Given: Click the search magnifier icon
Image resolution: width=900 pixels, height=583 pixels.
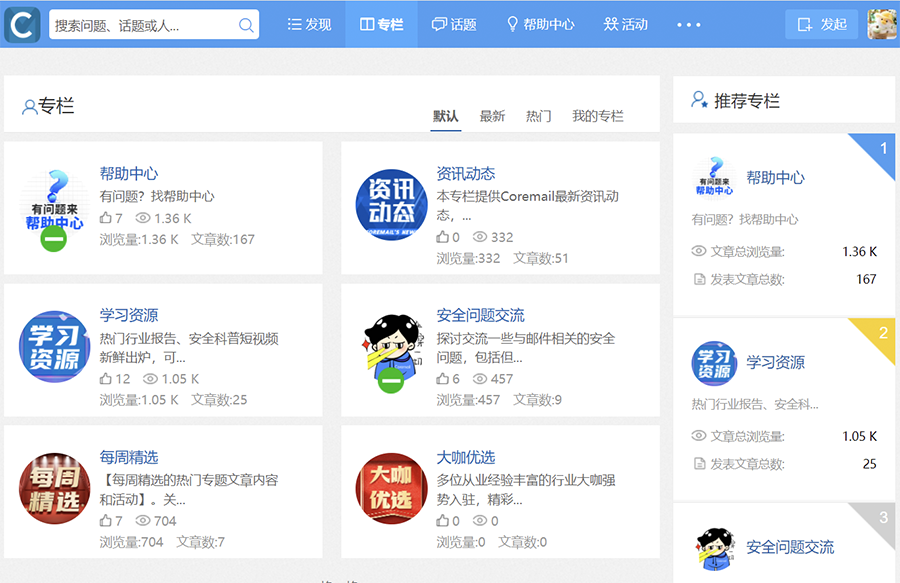Looking at the screenshot, I should click(x=246, y=25).
